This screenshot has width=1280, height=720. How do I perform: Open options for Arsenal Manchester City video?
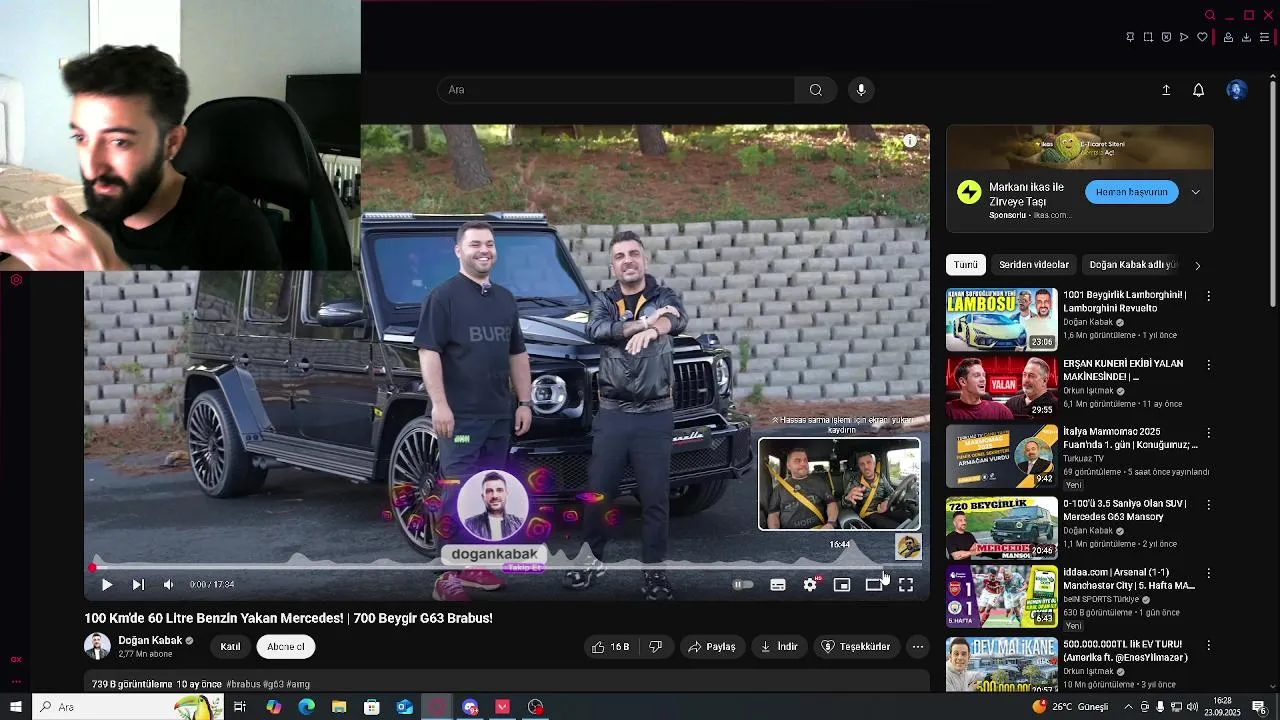click(1208, 574)
